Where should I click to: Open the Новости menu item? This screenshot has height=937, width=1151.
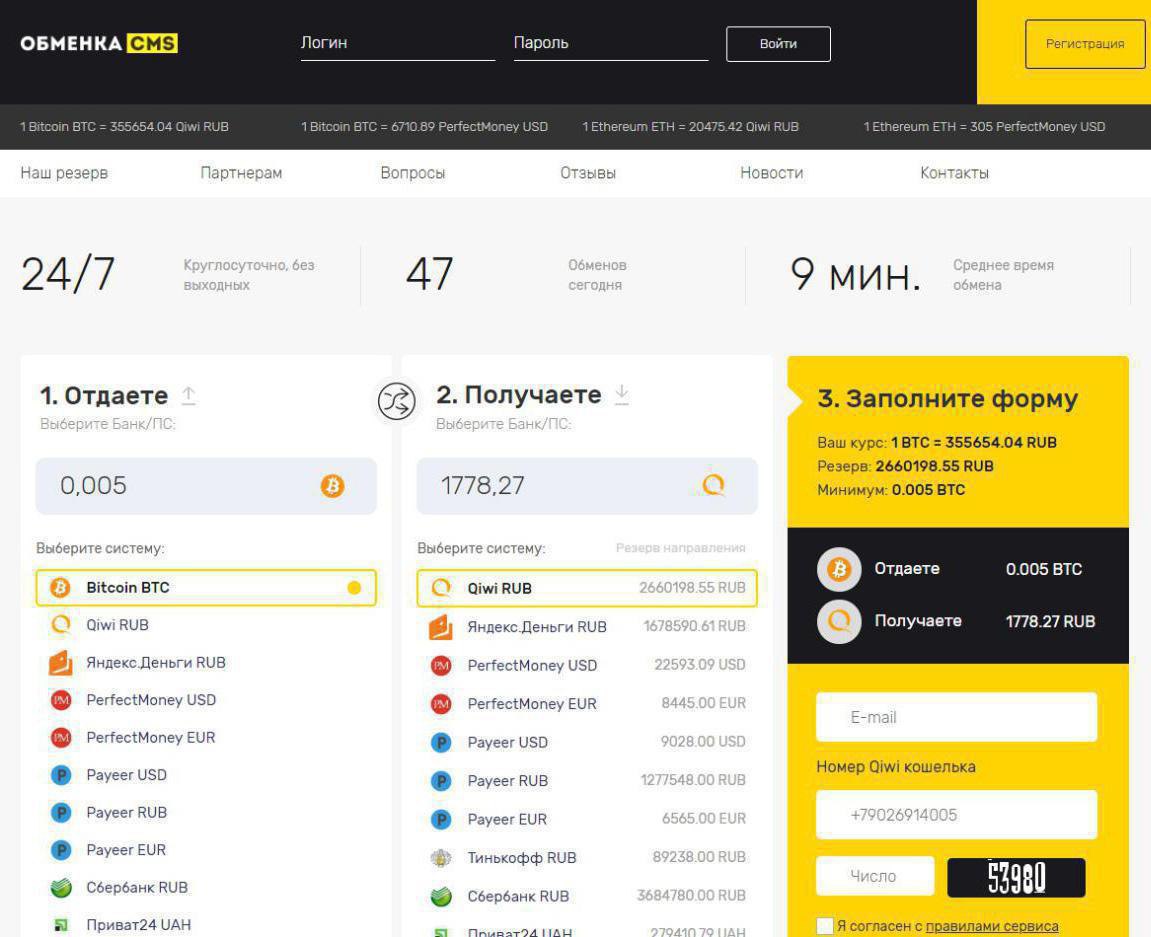point(771,173)
